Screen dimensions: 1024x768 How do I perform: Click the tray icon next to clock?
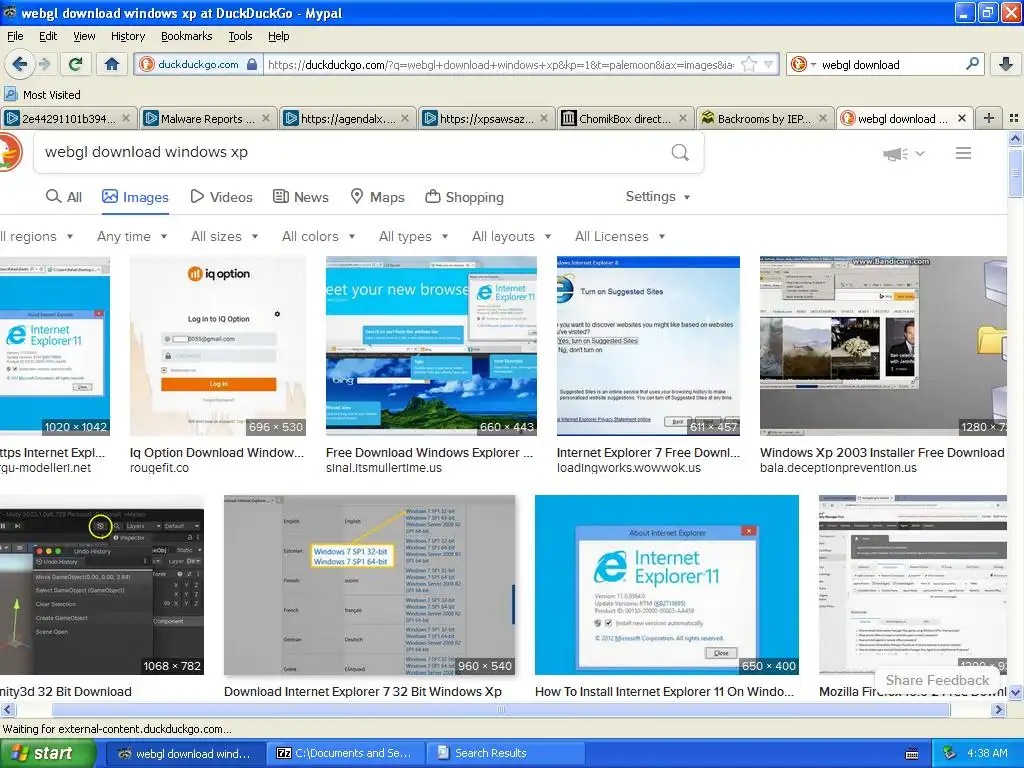(x=949, y=753)
